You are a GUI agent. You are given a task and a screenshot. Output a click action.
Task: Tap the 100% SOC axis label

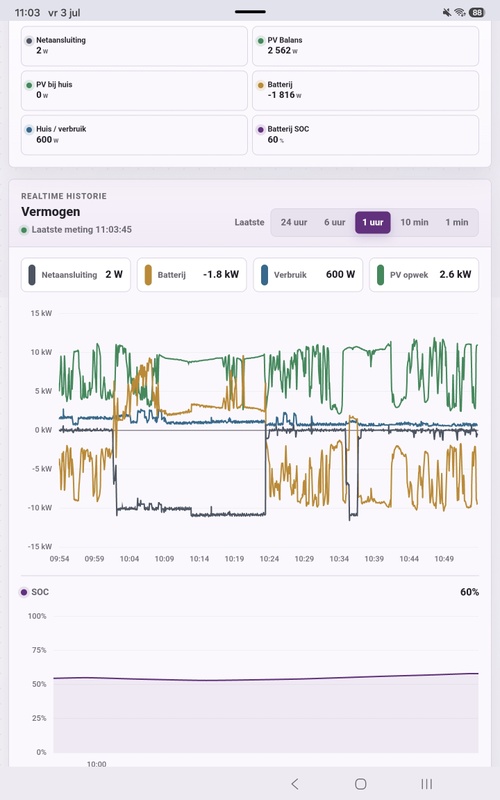(37, 616)
